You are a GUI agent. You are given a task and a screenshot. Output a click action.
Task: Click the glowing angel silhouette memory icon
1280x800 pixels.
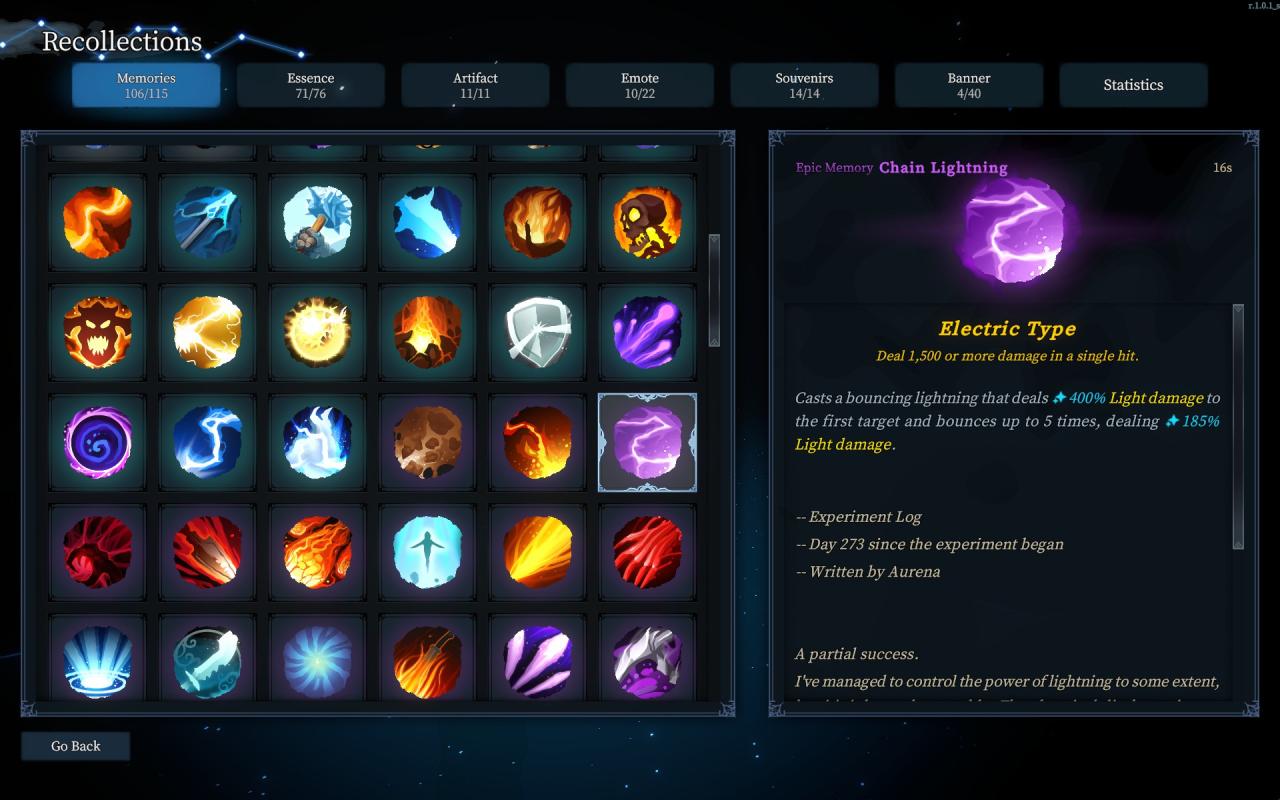pos(427,552)
